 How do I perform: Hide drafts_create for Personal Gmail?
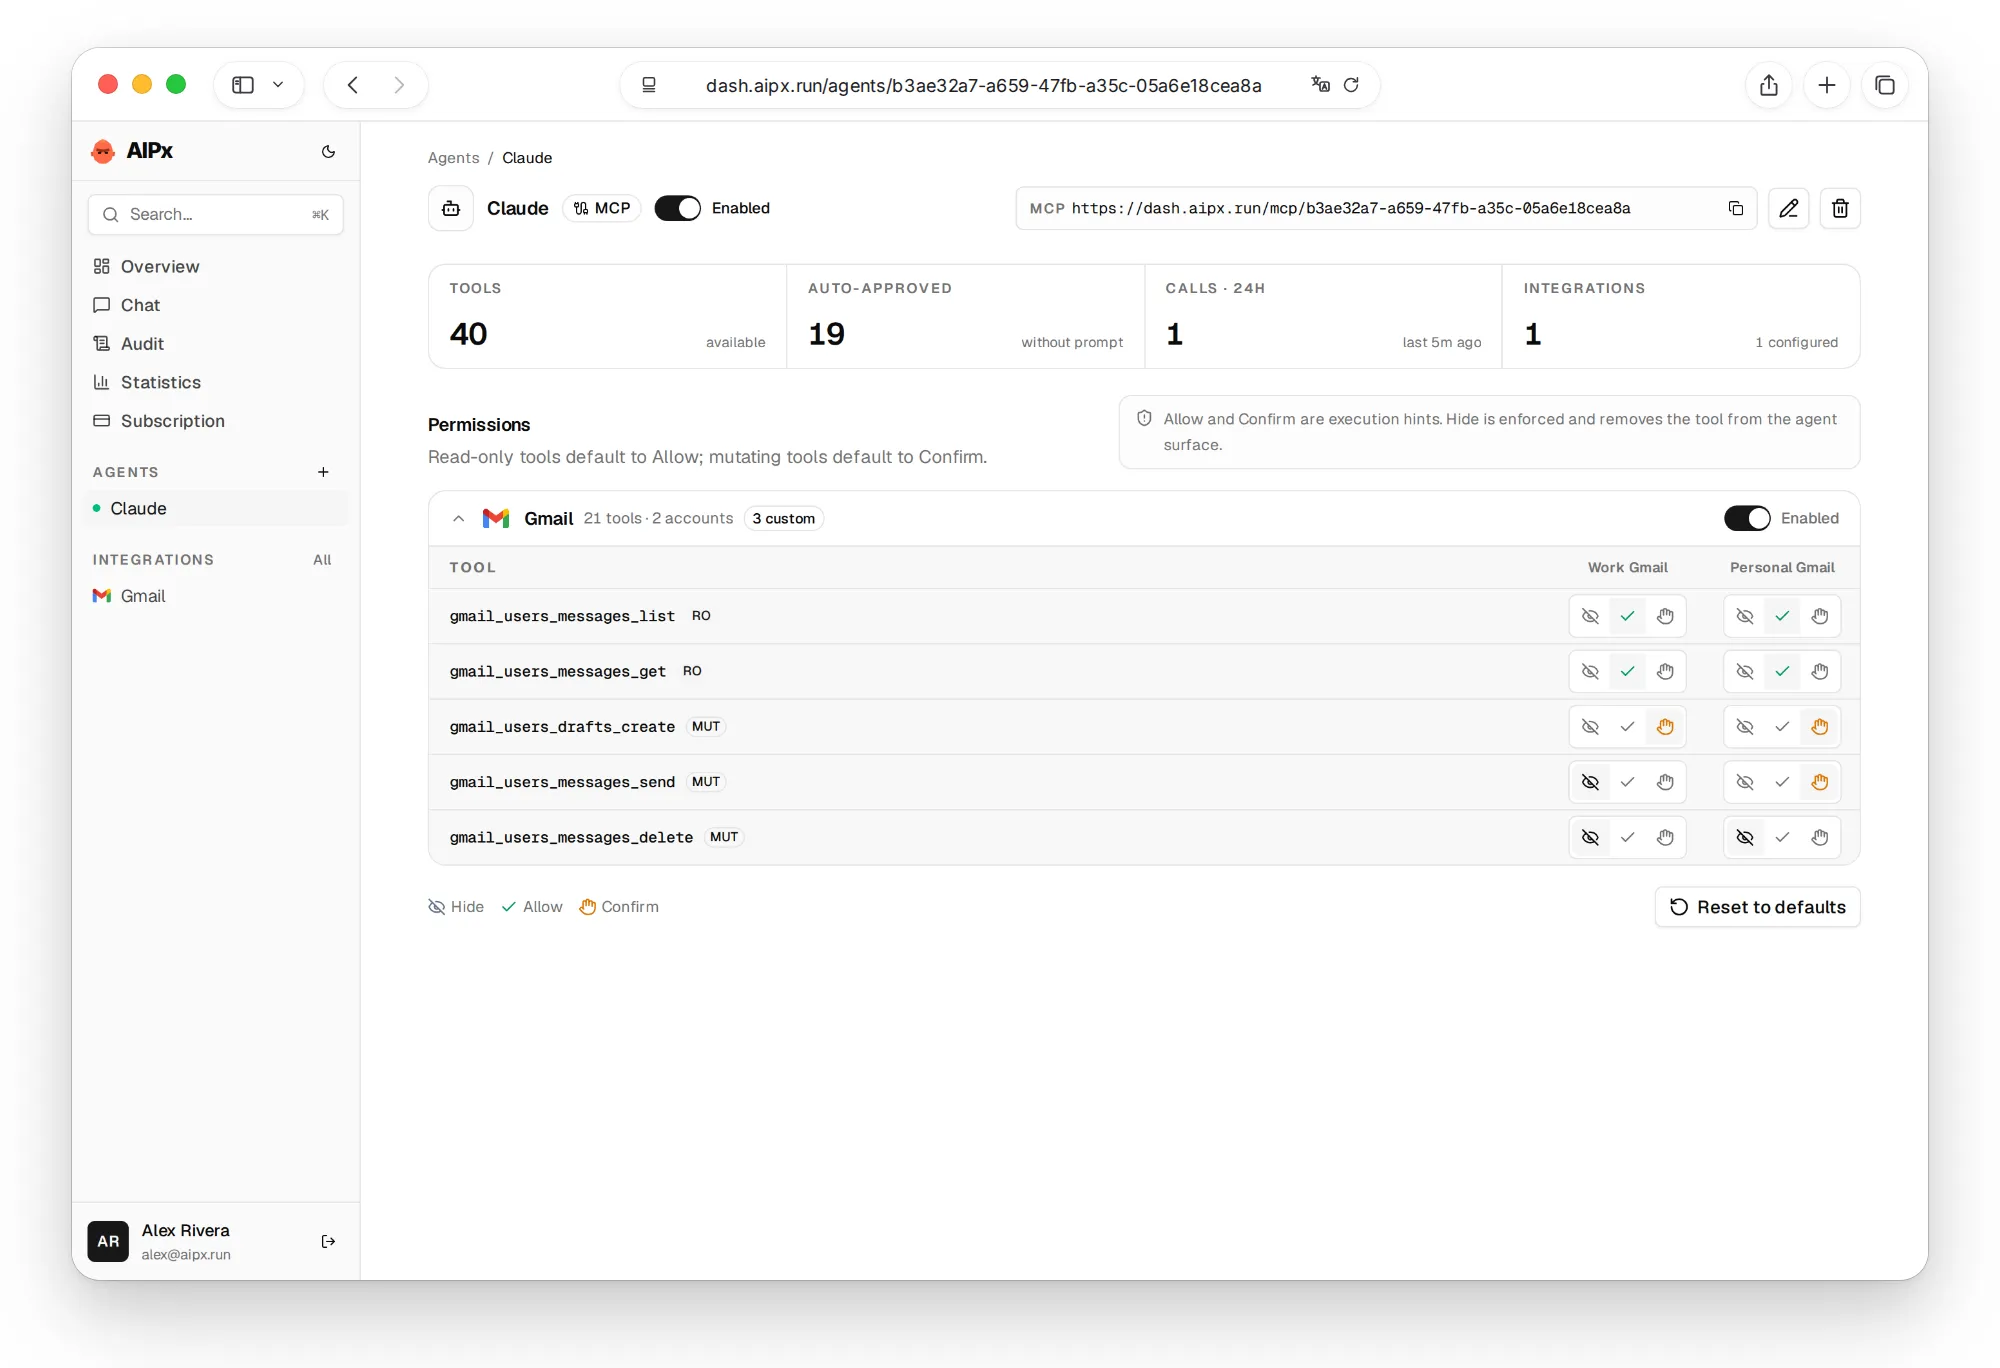coord(1745,727)
